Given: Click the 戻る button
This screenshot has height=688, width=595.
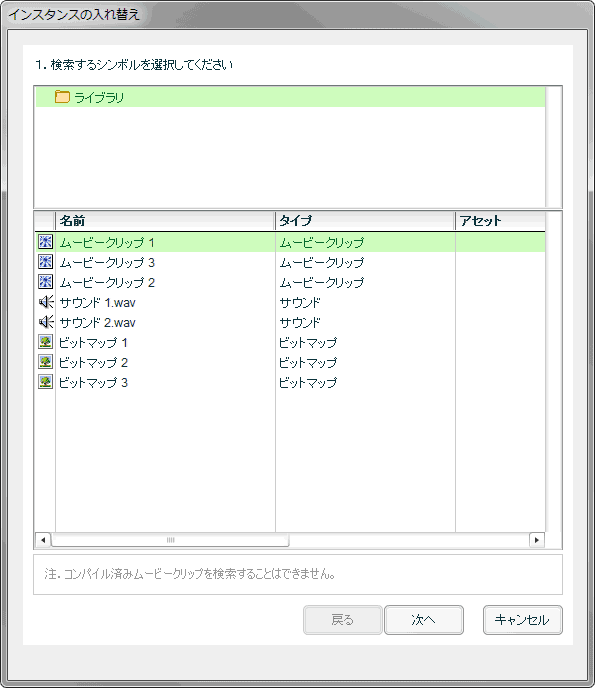Looking at the screenshot, I should (x=342, y=620).
